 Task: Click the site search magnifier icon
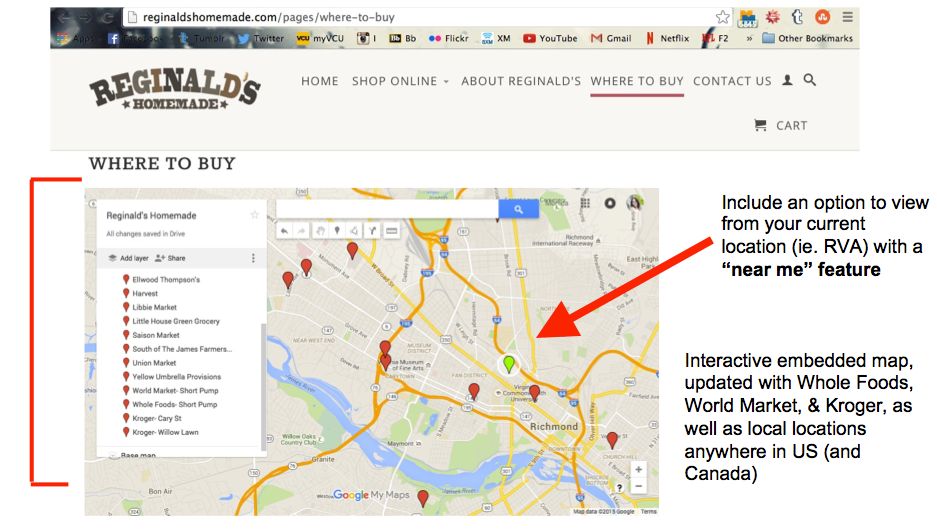point(810,80)
